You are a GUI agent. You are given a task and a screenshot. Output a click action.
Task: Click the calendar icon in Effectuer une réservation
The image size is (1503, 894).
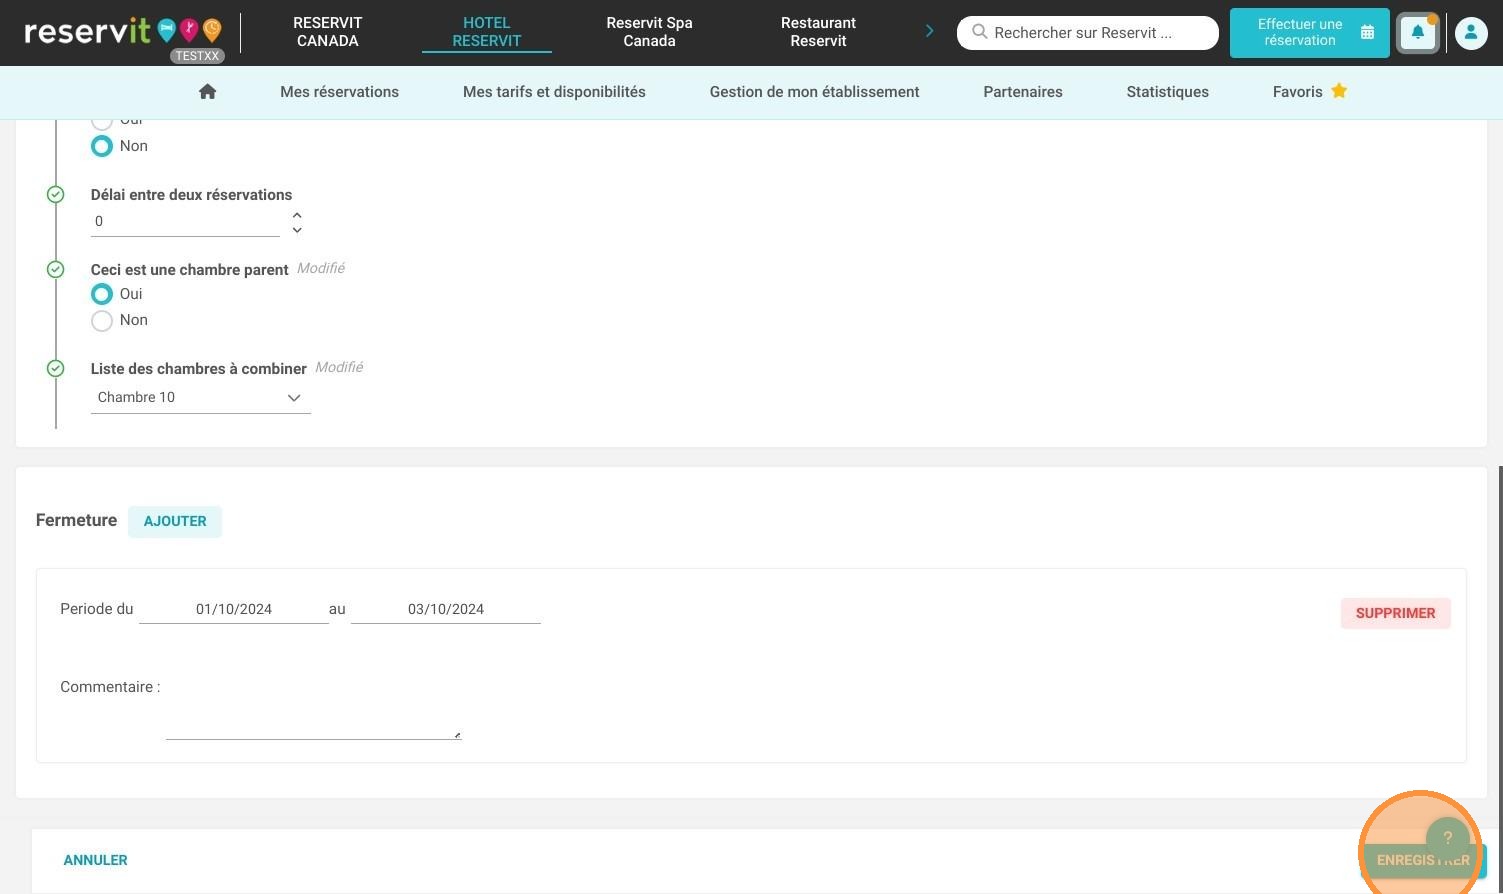[1367, 32]
